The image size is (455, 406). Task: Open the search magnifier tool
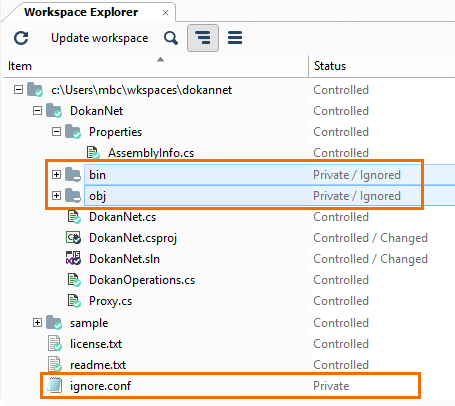pos(171,38)
